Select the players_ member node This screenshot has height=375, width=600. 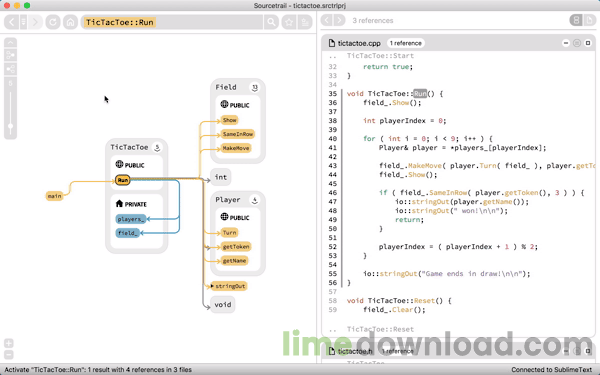click(131, 219)
